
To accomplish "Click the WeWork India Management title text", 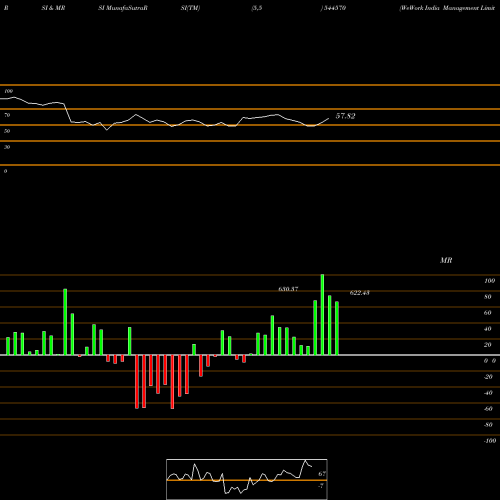I will [x=447, y=8].
